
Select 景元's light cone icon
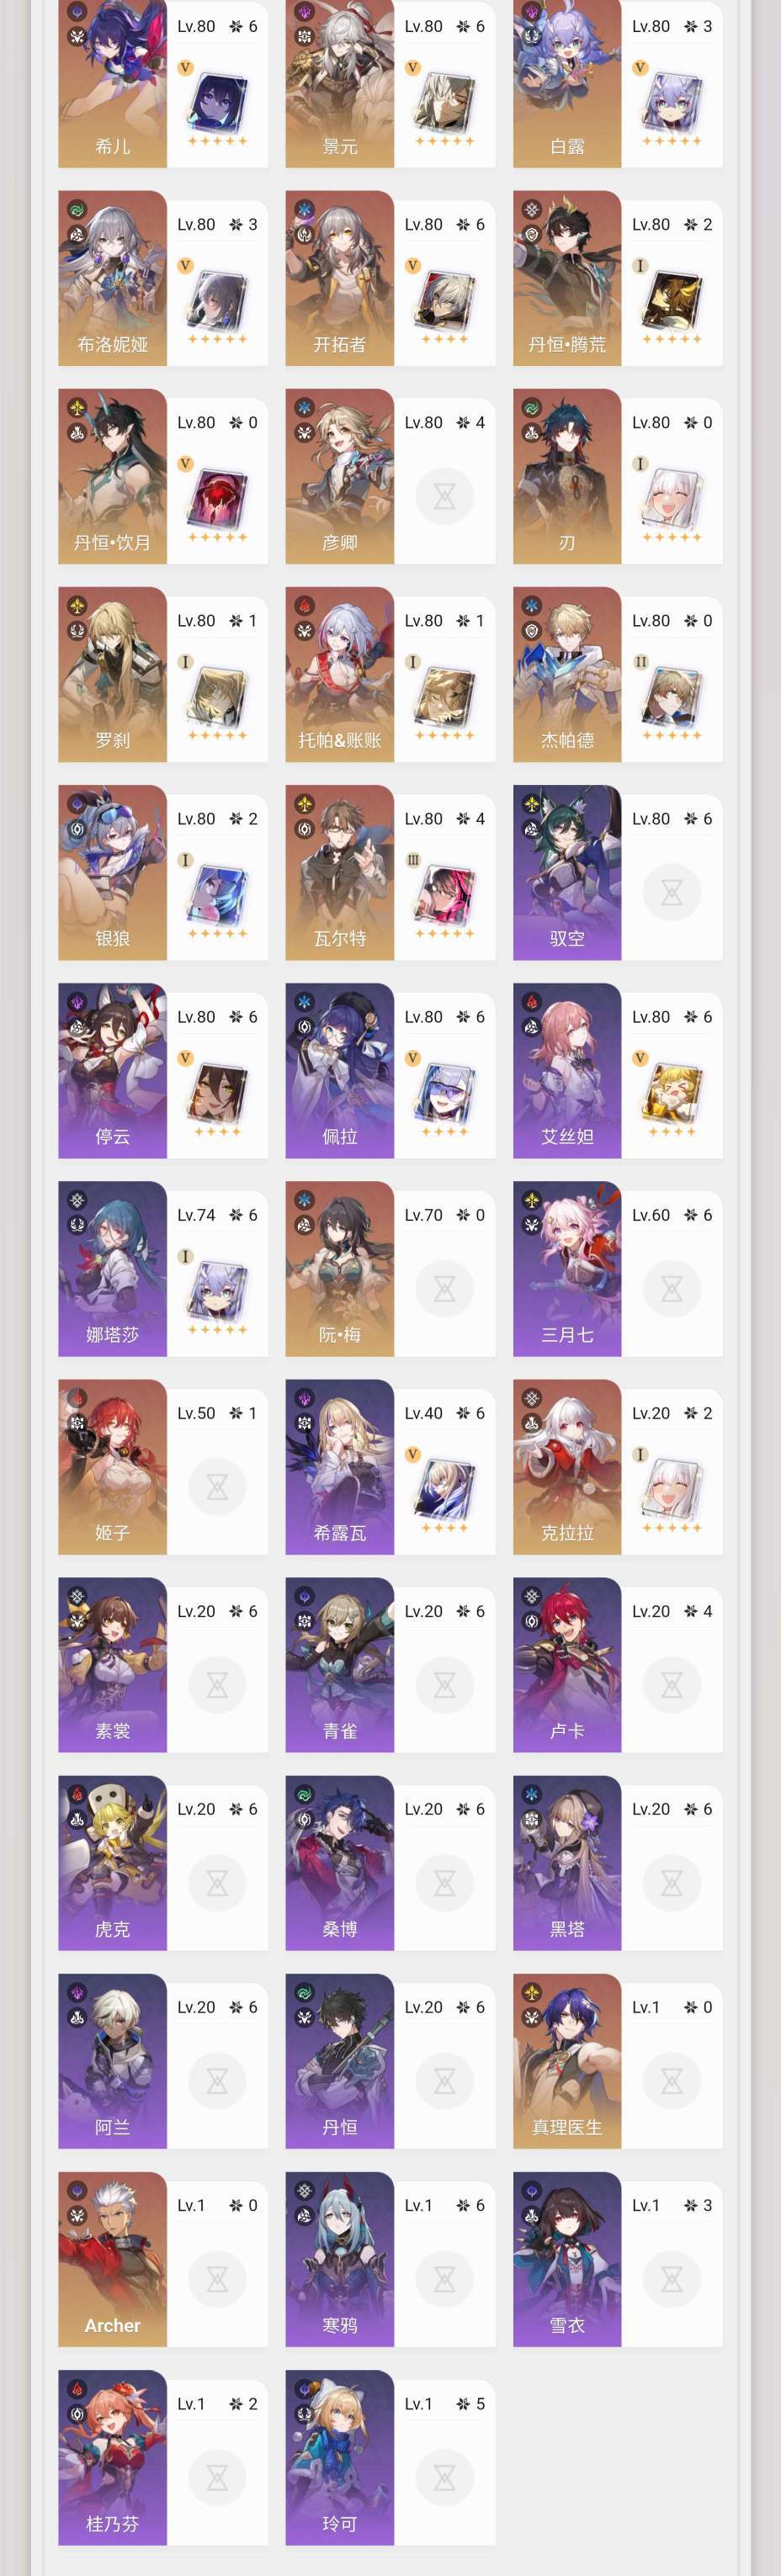(444, 100)
